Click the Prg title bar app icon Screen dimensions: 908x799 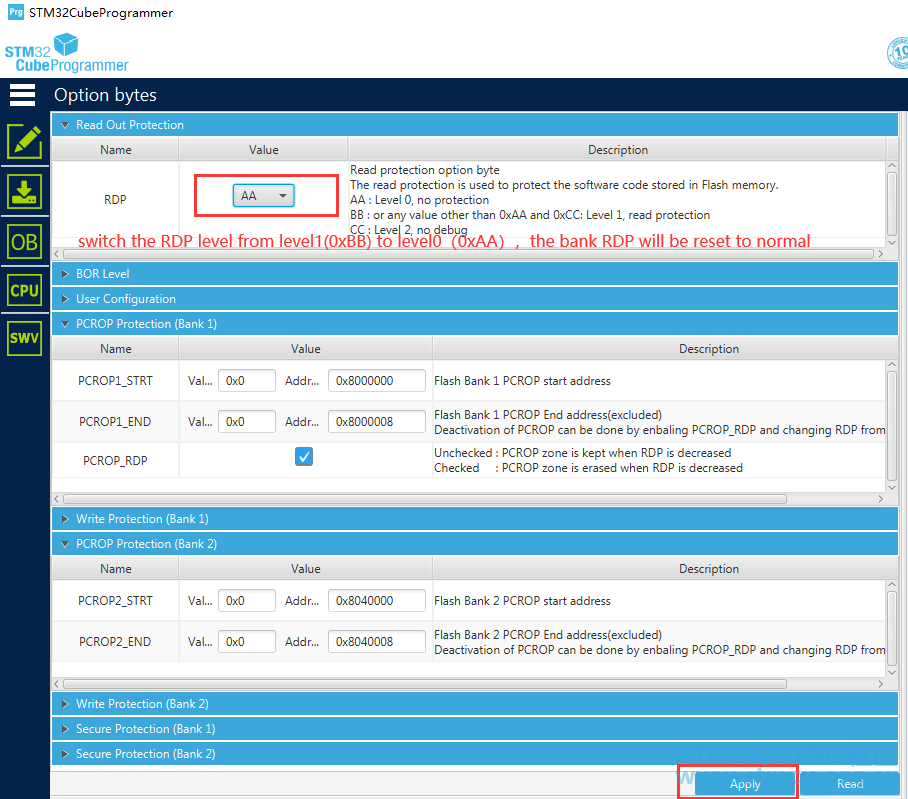[x=16, y=12]
